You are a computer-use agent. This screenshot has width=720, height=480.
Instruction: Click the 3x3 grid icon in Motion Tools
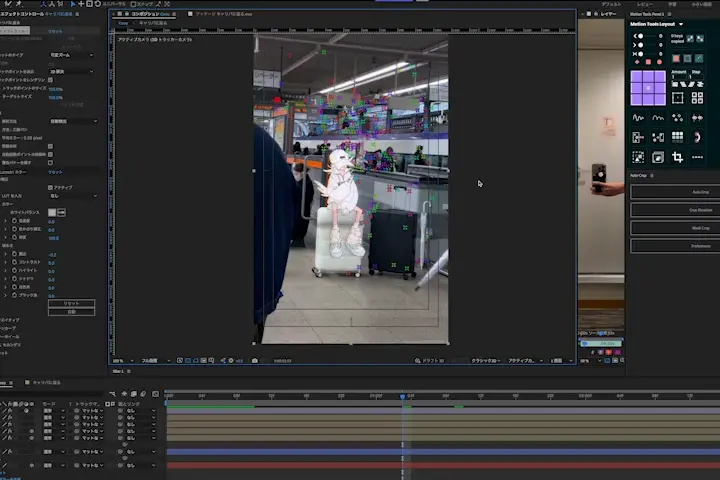coord(677,137)
